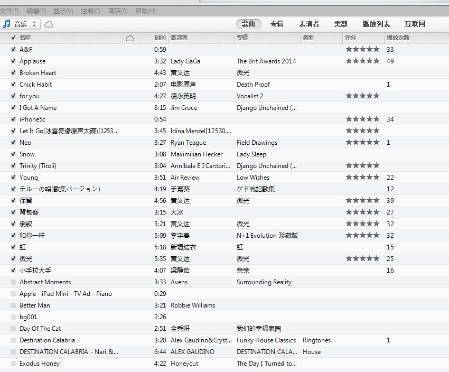Screen dimensions: 449x372
Task: Select the iPhone5c track
Action: click(x=32, y=119)
